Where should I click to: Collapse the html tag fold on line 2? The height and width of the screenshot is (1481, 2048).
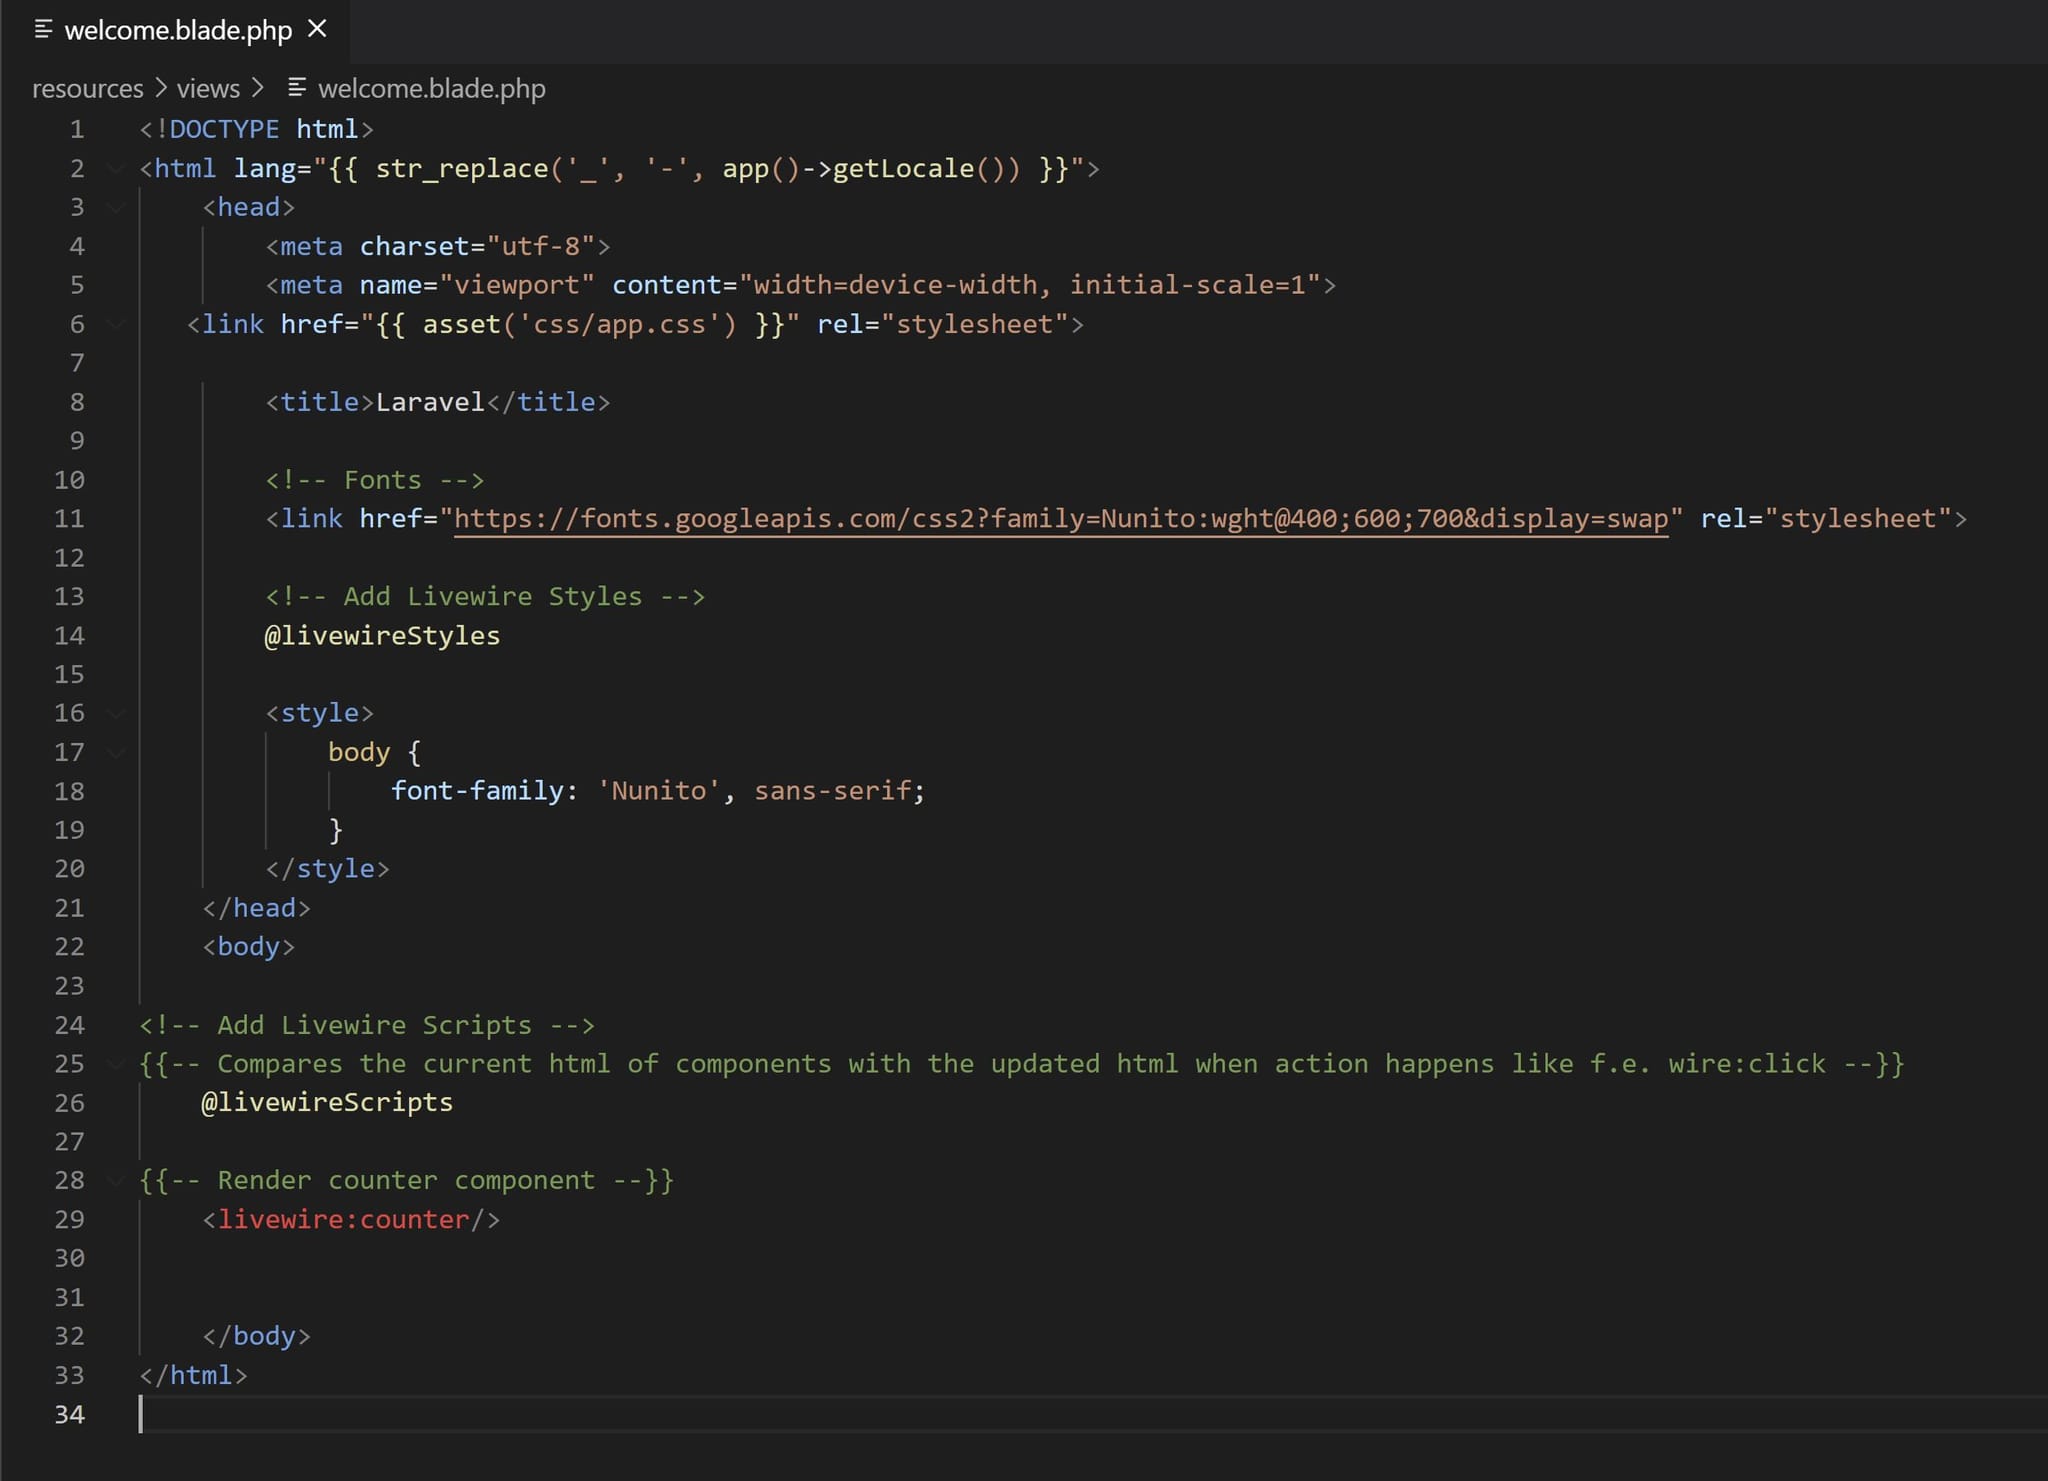tap(117, 168)
